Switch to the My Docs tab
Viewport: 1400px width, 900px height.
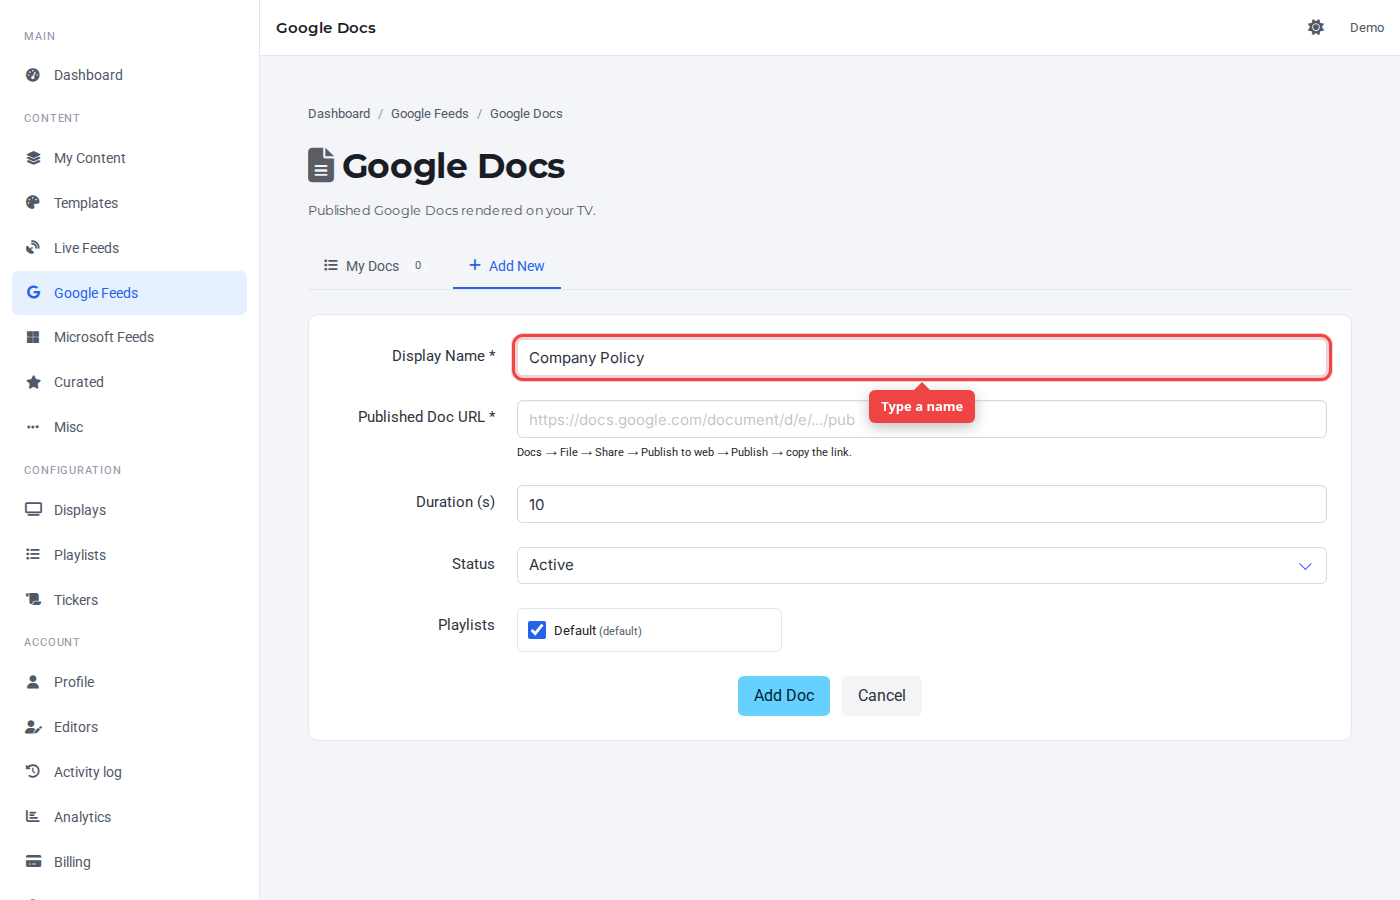click(x=373, y=266)
